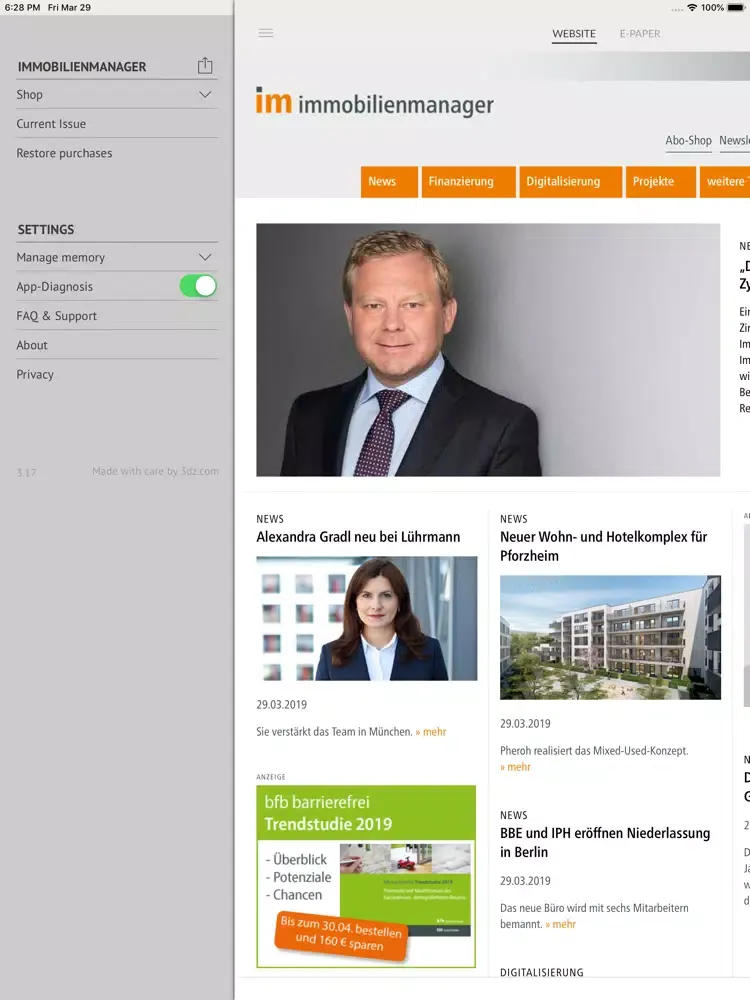750x1000 pixels.
Task: Follow the Abo-Shop link
Action: pyautogui.click(x=688, y=140)
